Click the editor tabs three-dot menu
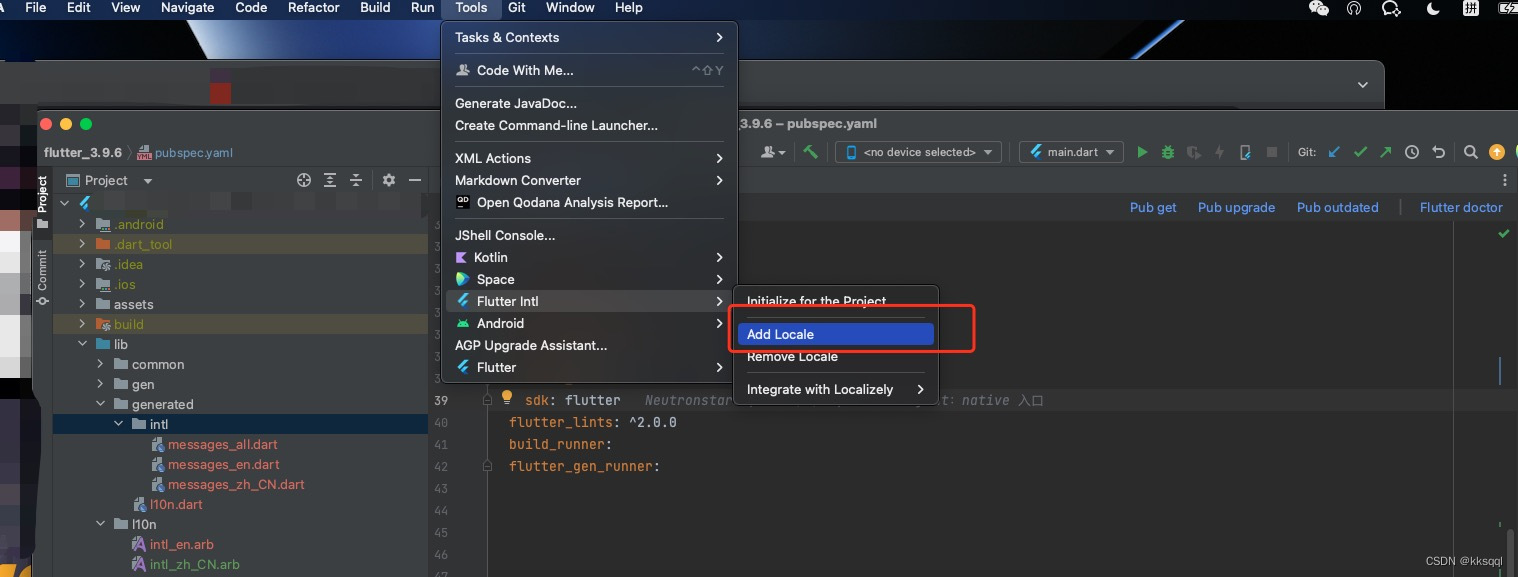The height and width of the screenshot is (577, 1518). (x=1505, y=180)
